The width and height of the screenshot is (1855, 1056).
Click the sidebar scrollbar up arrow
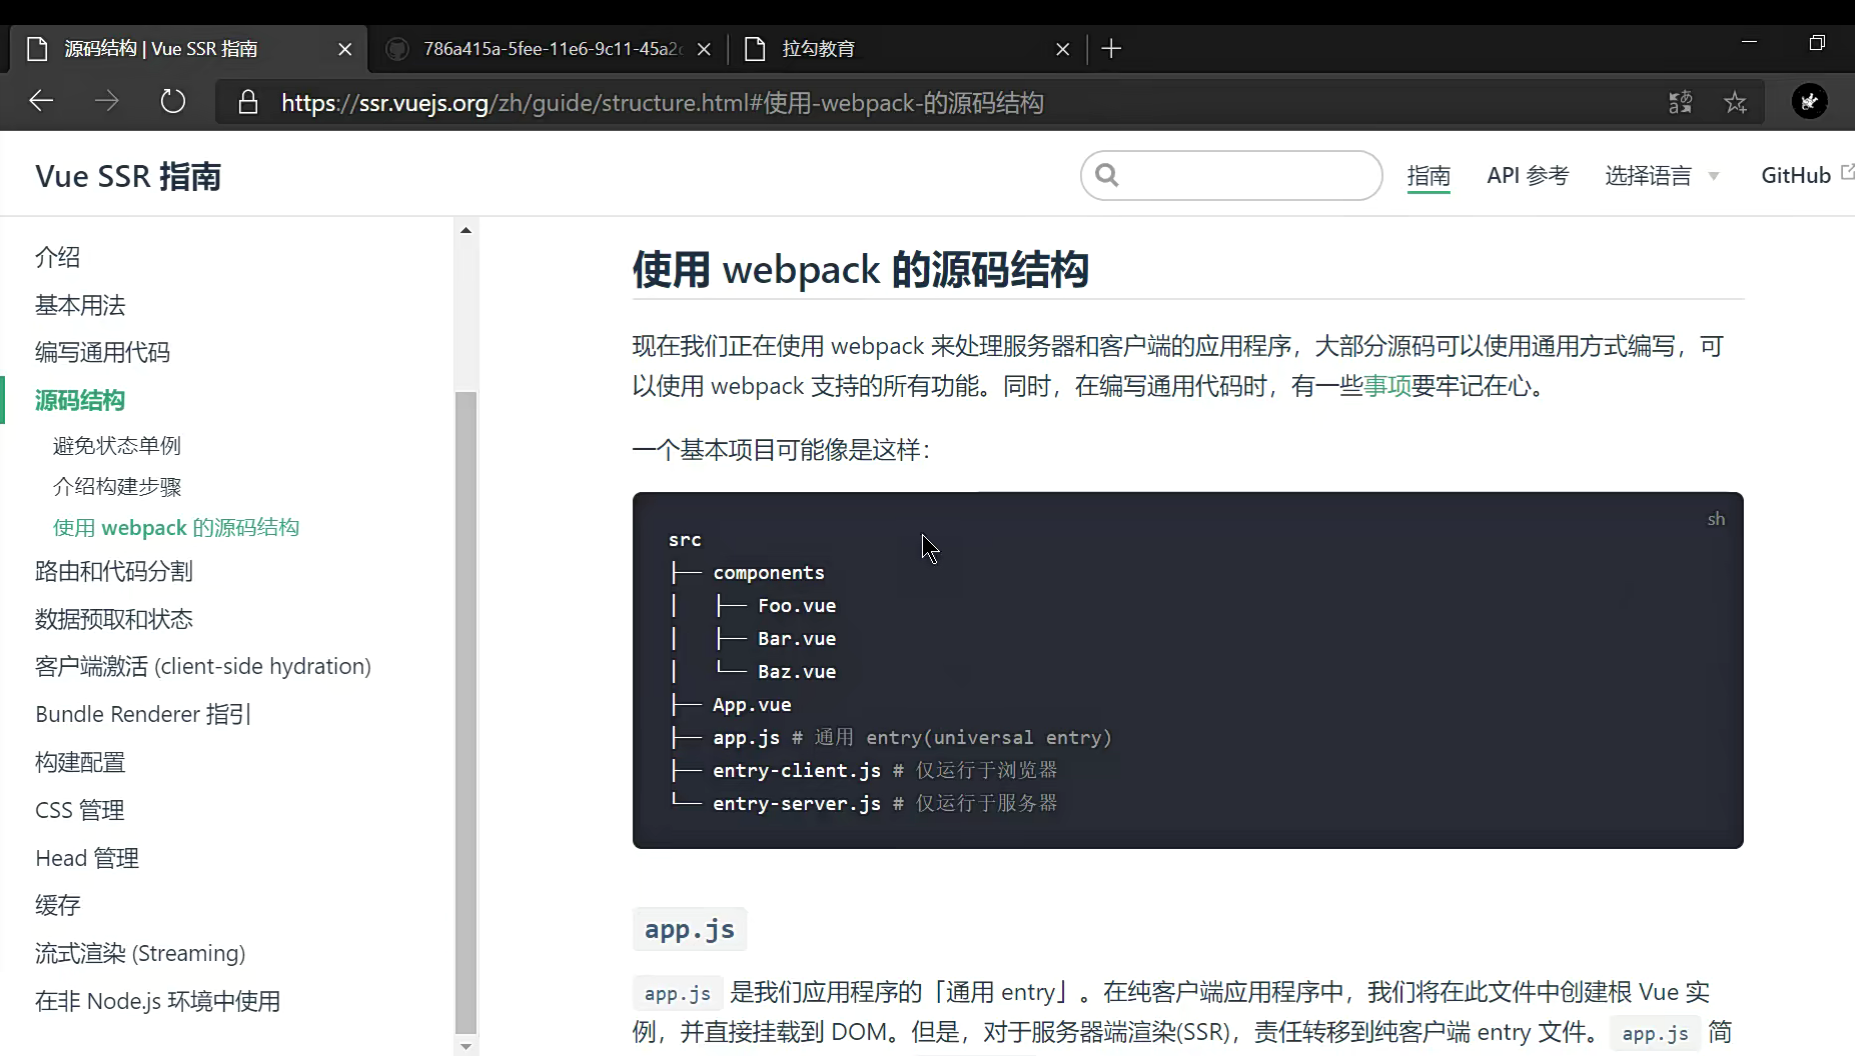click(x=466, y=230)
